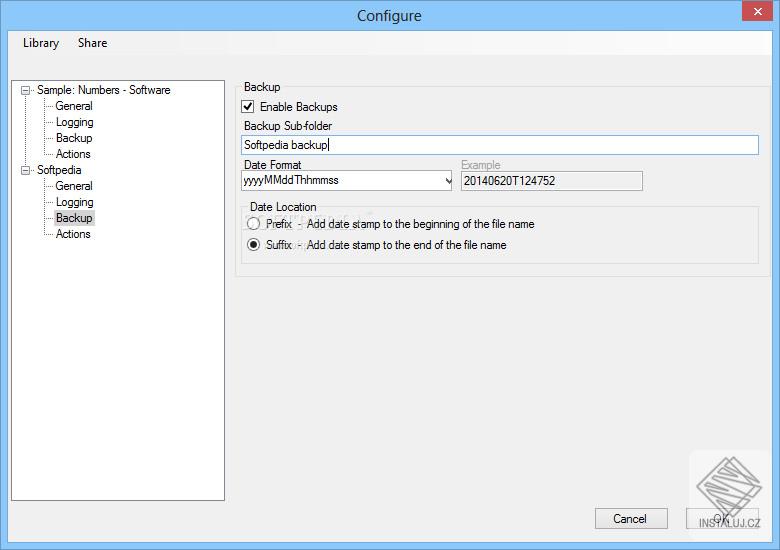This screenshot has width=780, height=550.
Task: Select the Suffix date location option
Action: [253, 245]
